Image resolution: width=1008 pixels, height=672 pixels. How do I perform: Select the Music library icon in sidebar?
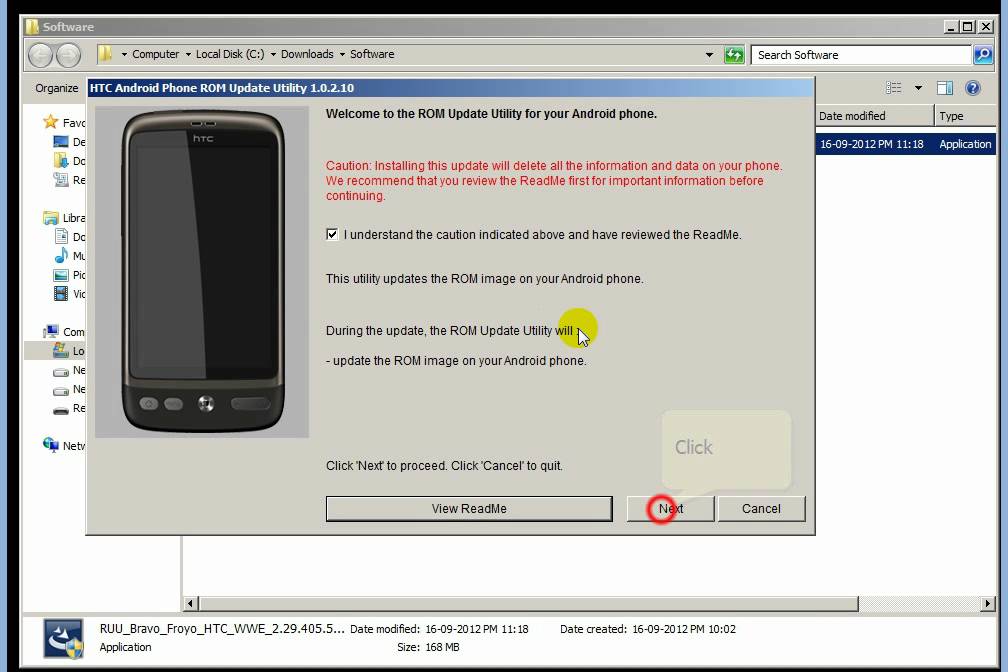click(x=61, y=256)
